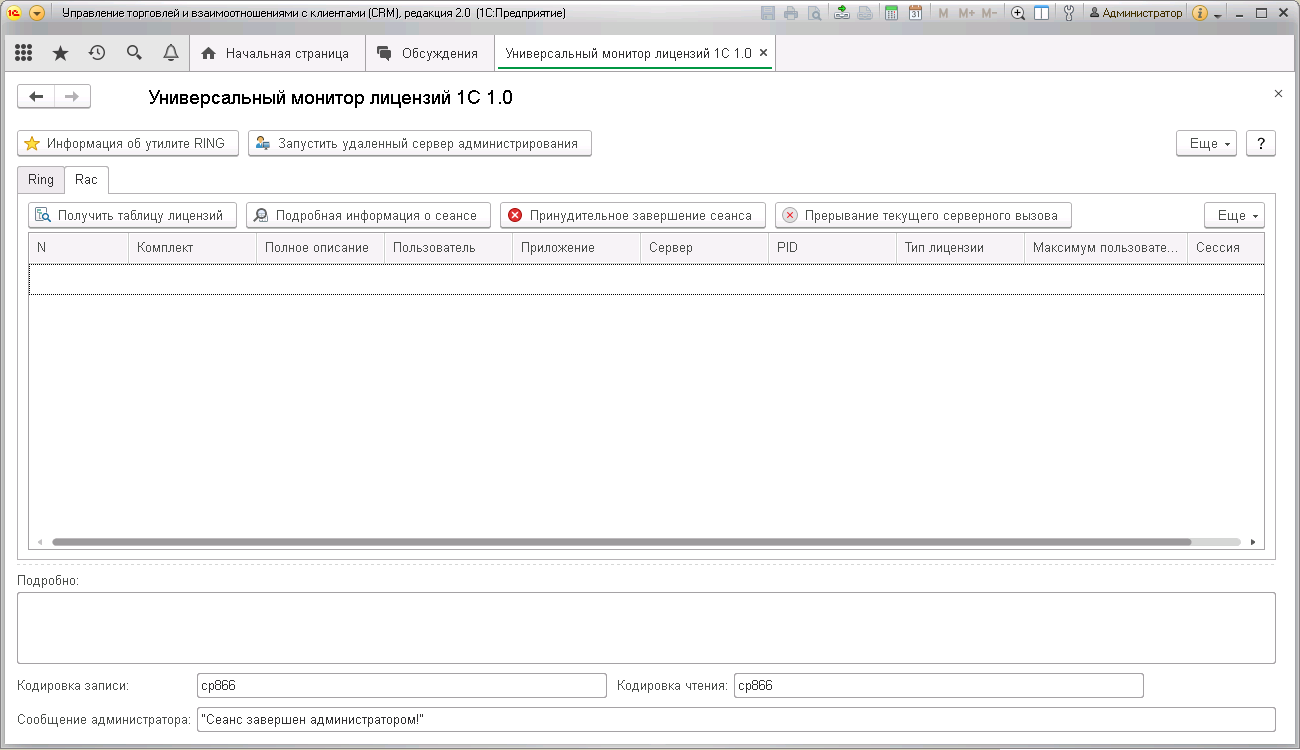Click Информация об утилите RING button
1300x750 pixels.
point(128,143)
